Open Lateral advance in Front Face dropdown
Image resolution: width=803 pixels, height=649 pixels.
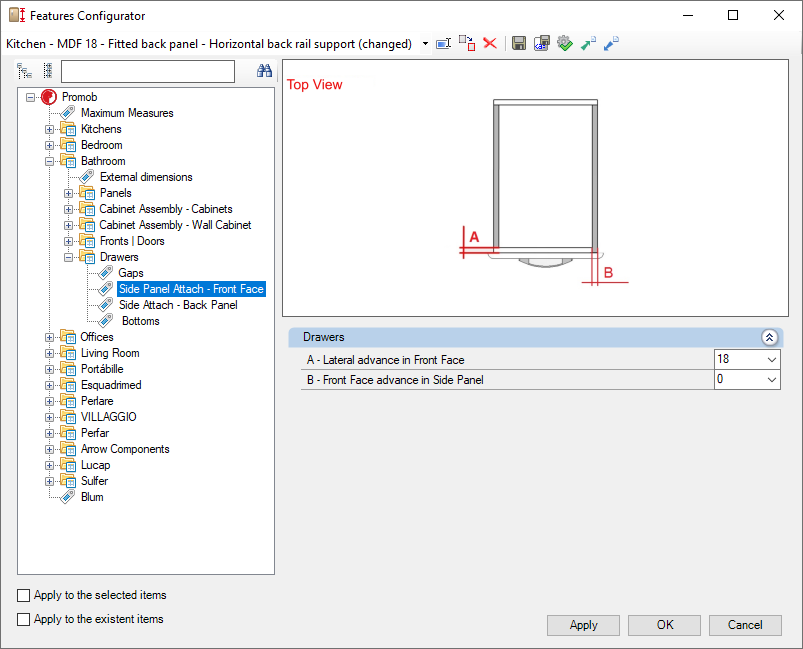coord(772,360)
